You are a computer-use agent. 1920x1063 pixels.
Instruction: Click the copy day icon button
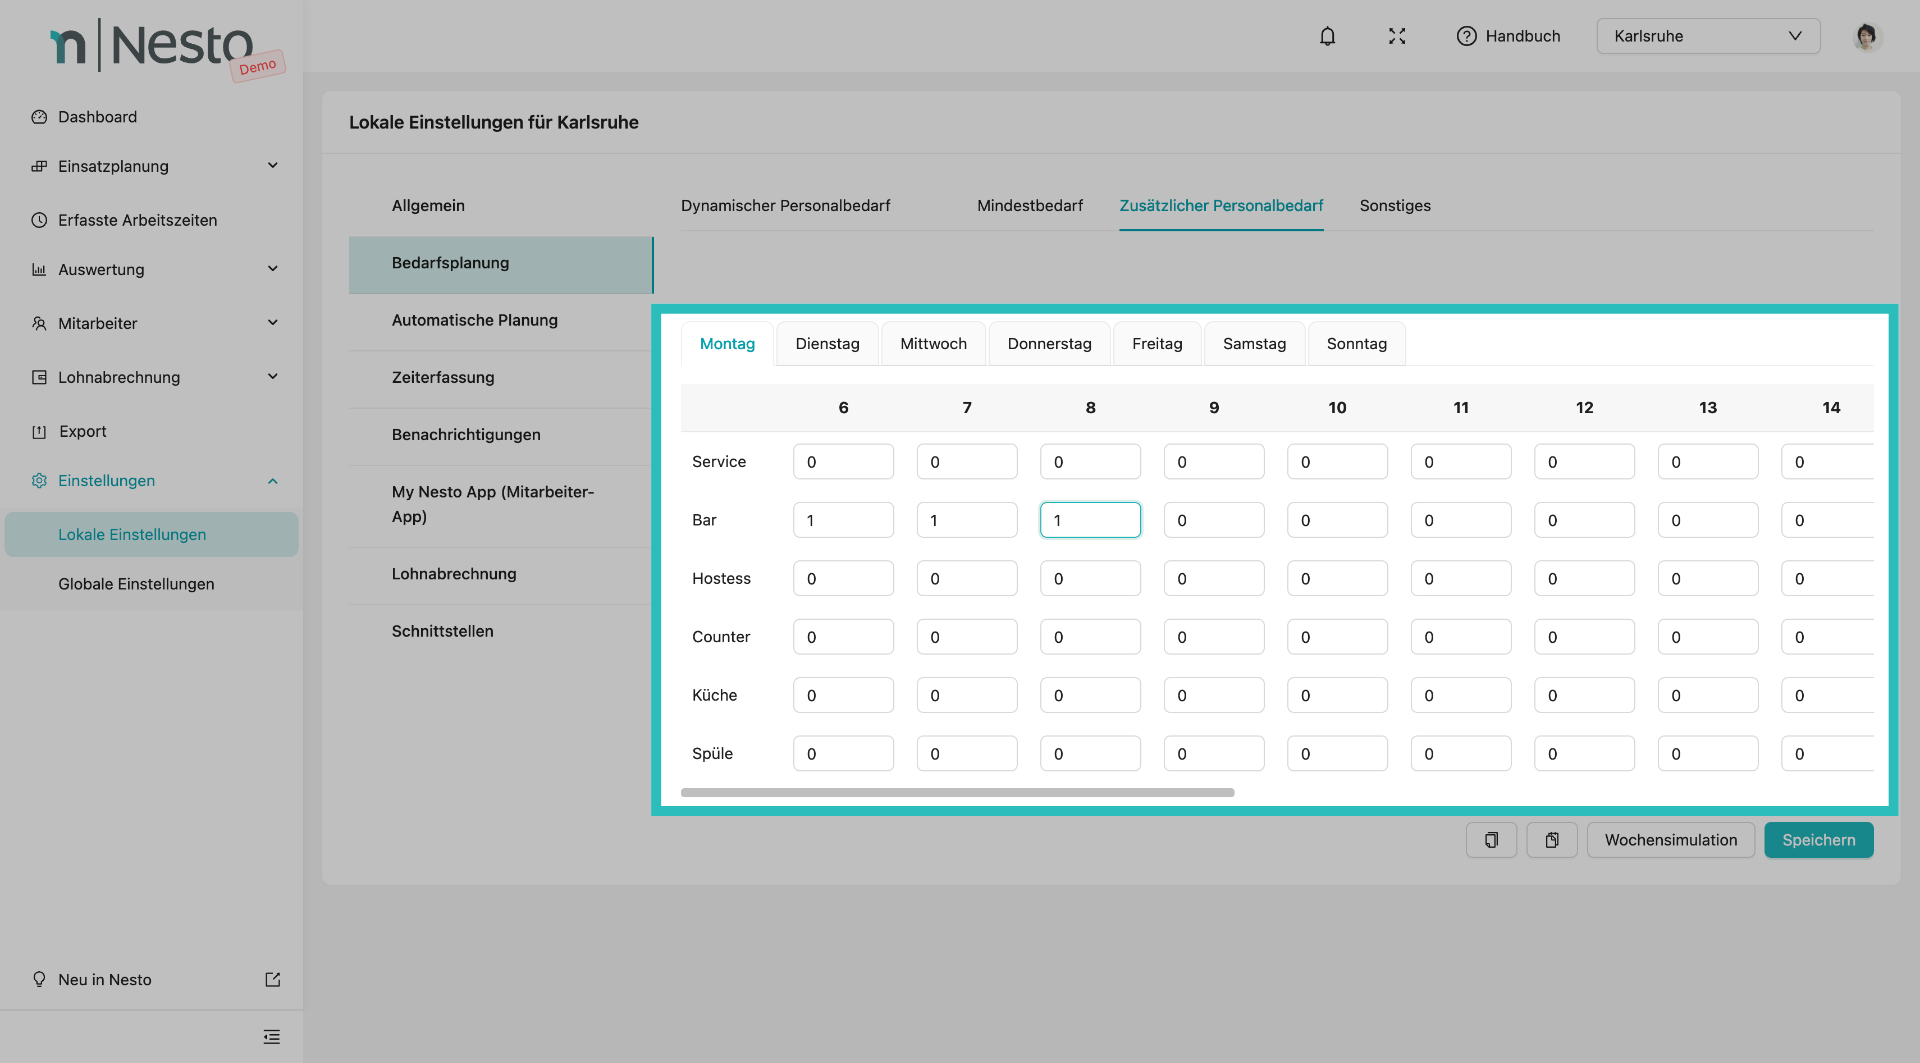(1491, 840)
